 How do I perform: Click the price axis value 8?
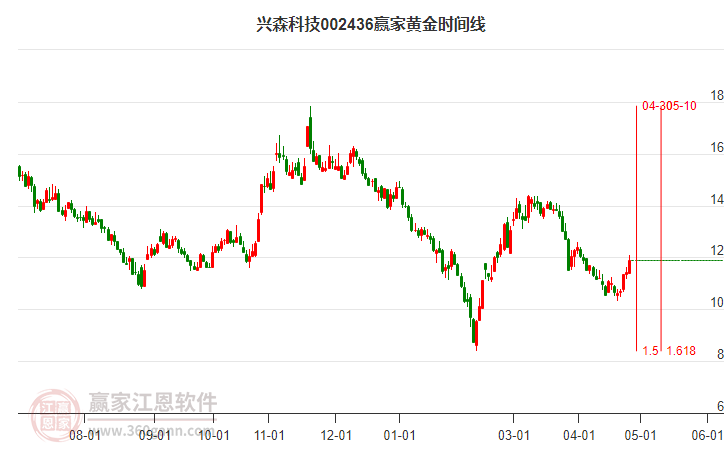720,354
